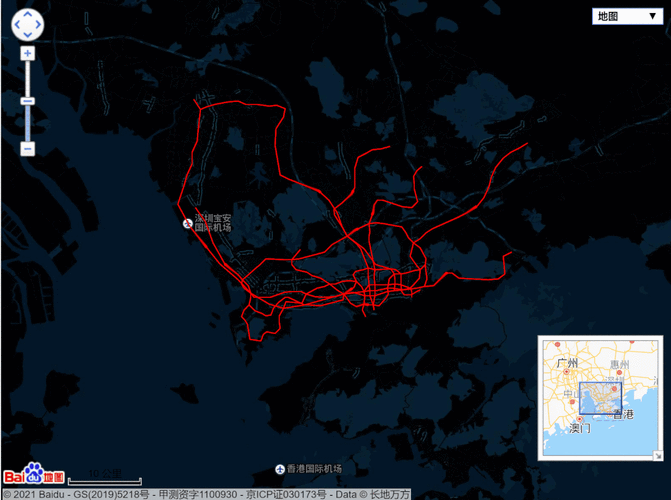Pan the map right with the right arrow
The height and width of the screenshot is (500, 671).
(39, 24)
